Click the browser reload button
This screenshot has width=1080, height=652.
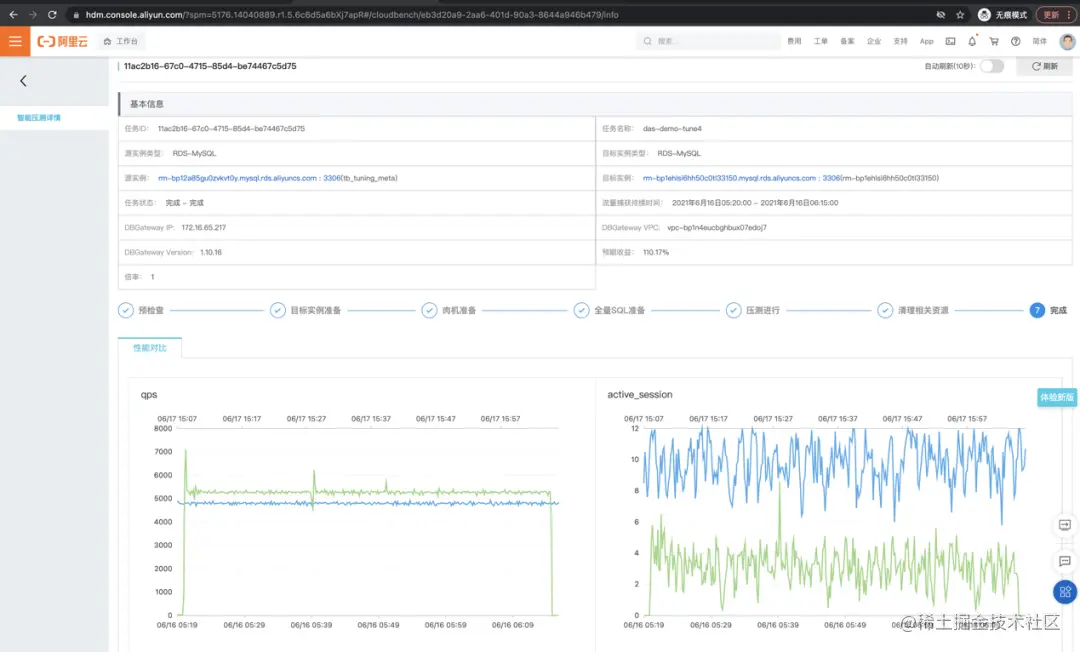(52, 14)
